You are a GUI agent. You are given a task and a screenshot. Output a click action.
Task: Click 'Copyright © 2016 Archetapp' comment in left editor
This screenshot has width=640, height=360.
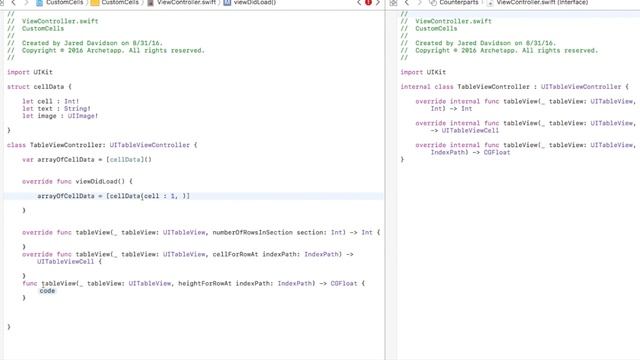(73, 50)
